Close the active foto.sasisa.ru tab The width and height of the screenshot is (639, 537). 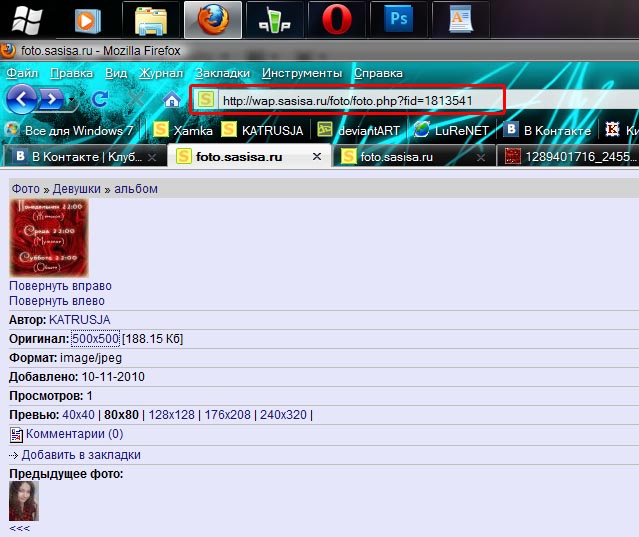click(x=317, y=157)
